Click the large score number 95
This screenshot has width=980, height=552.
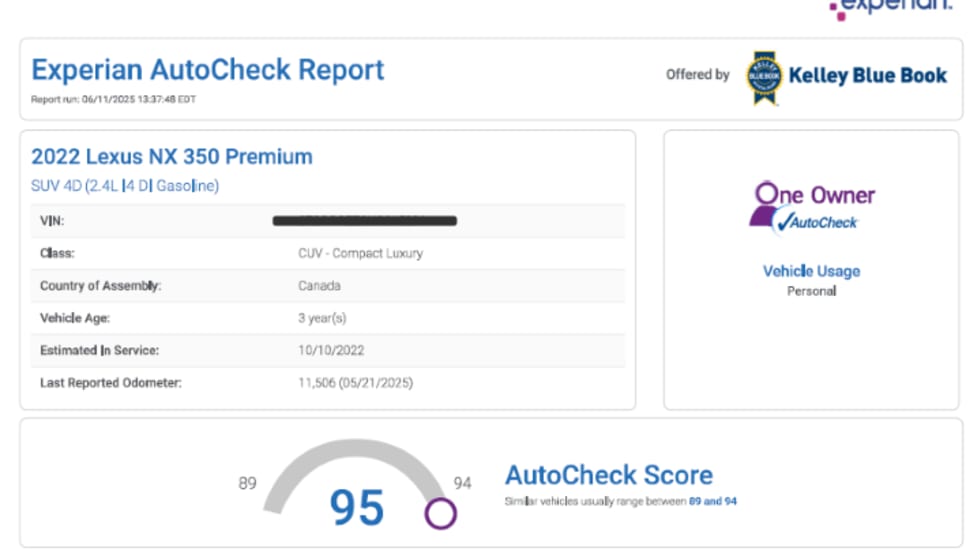(357, 507)
